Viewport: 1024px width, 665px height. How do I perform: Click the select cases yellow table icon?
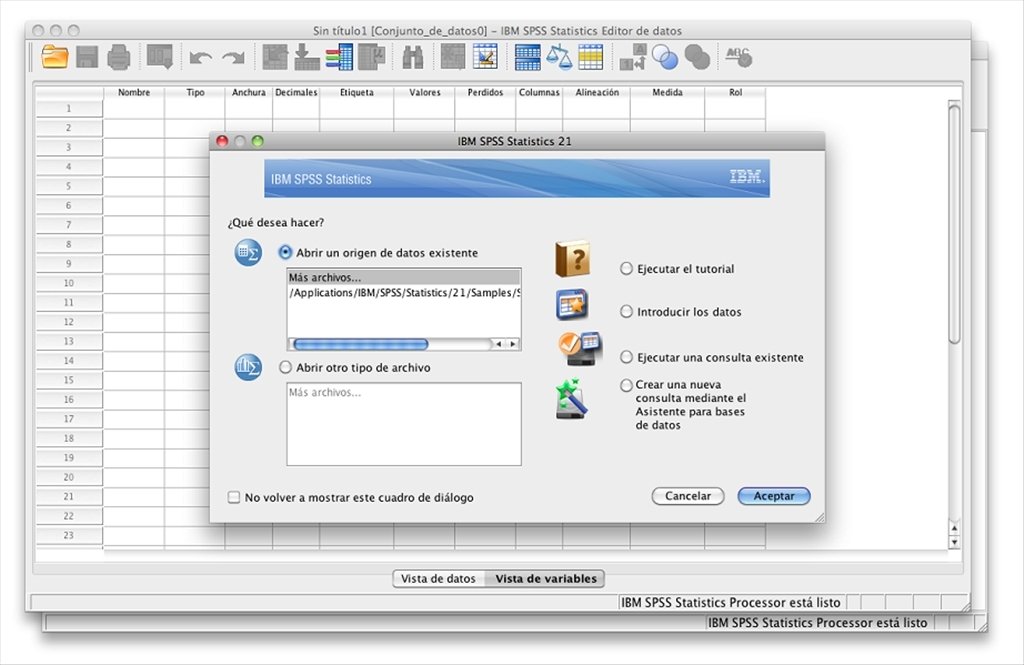(x=590, y=57)
